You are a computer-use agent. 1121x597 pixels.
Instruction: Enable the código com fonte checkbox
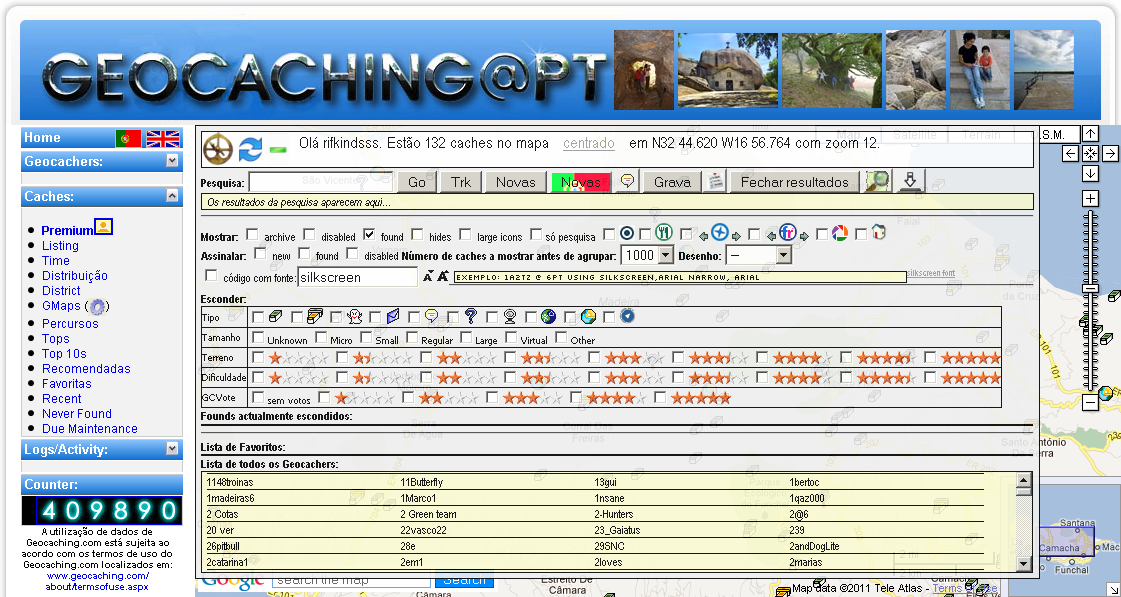point(211,275)
